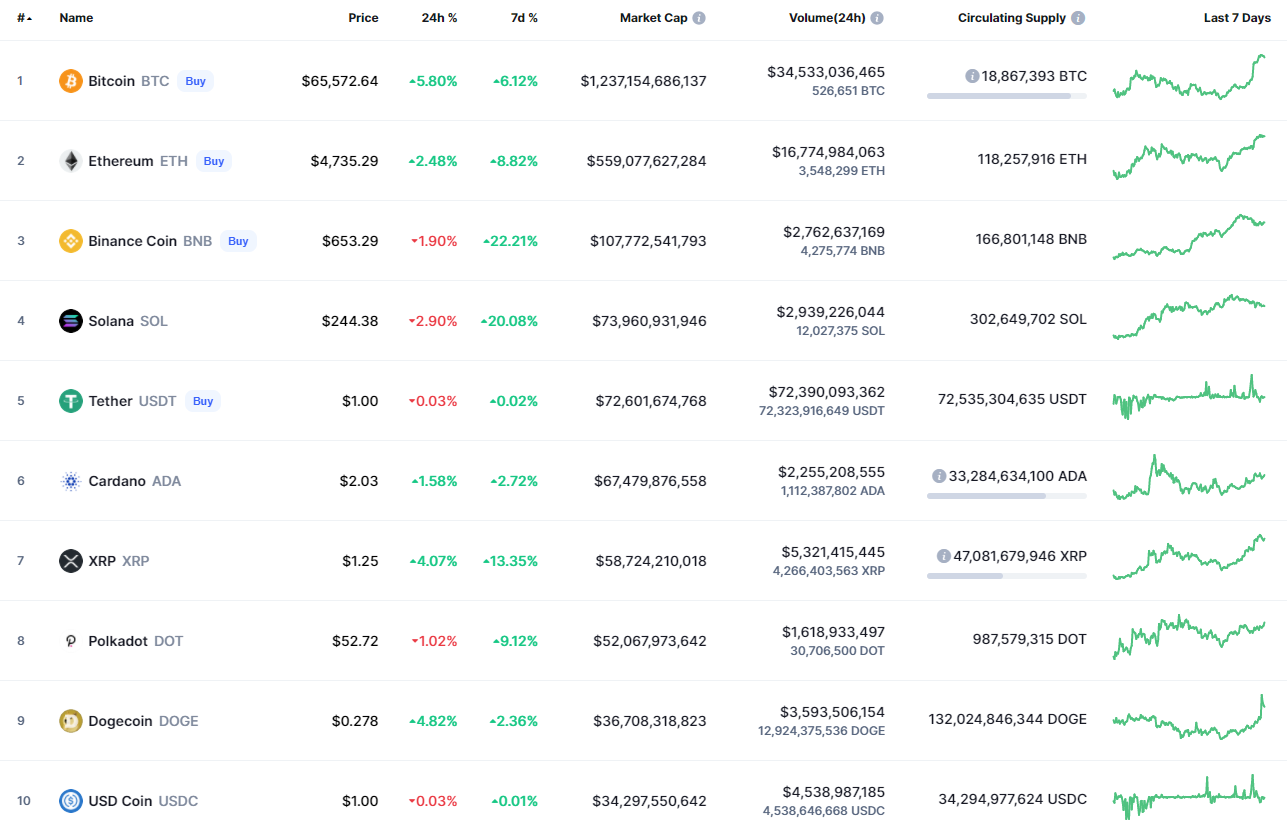Open the Tether 7-day sparkline chart
Viewport: 1287px width, 829px height.
[1189, 397]
